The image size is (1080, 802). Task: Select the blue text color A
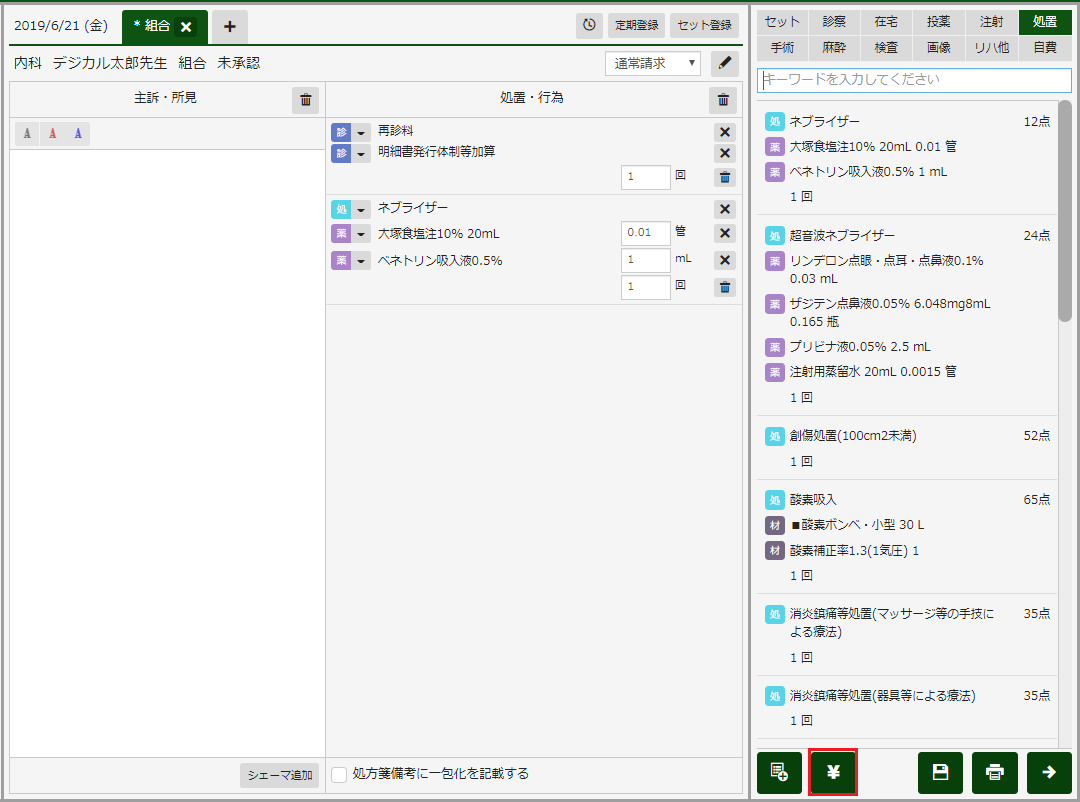click(x=78, y=134)
